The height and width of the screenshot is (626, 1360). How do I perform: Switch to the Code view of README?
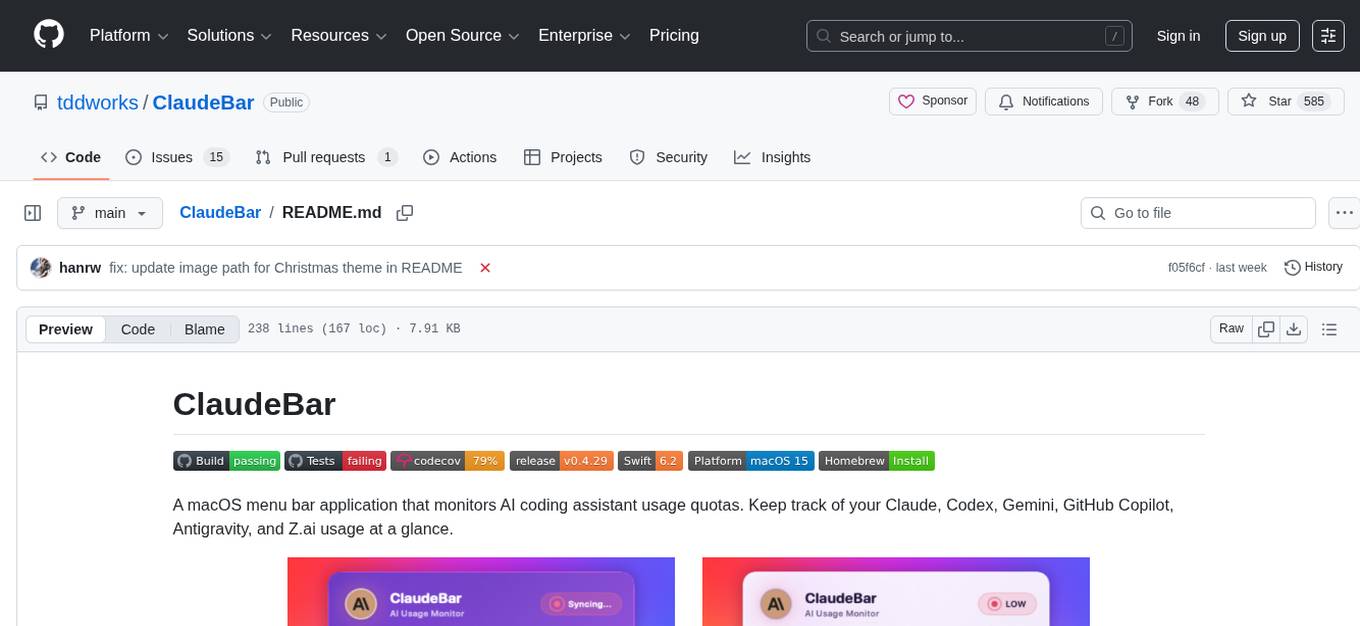coord(137,329)
